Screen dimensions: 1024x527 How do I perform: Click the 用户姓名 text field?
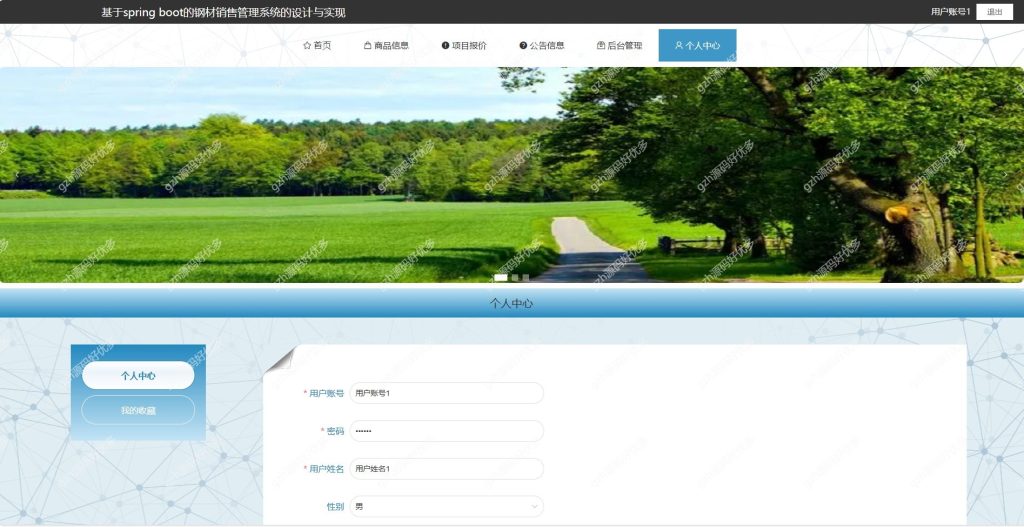point(446,469)
